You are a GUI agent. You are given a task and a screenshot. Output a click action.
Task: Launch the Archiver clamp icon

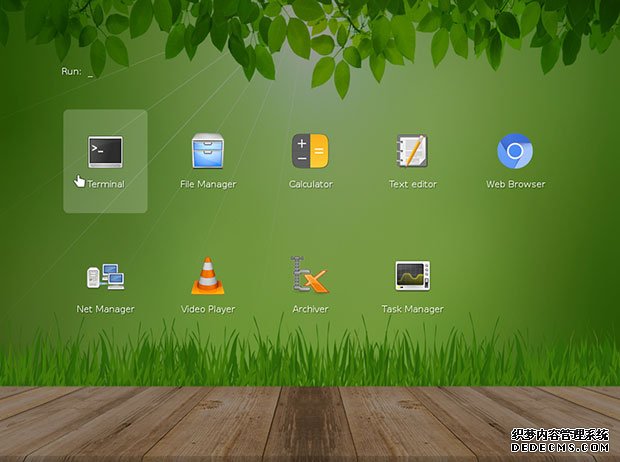coord(310,275)
